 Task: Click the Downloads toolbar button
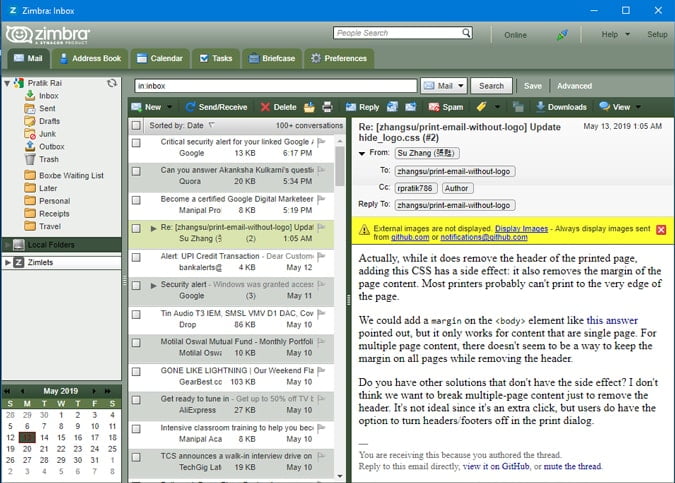click(561, 107)
